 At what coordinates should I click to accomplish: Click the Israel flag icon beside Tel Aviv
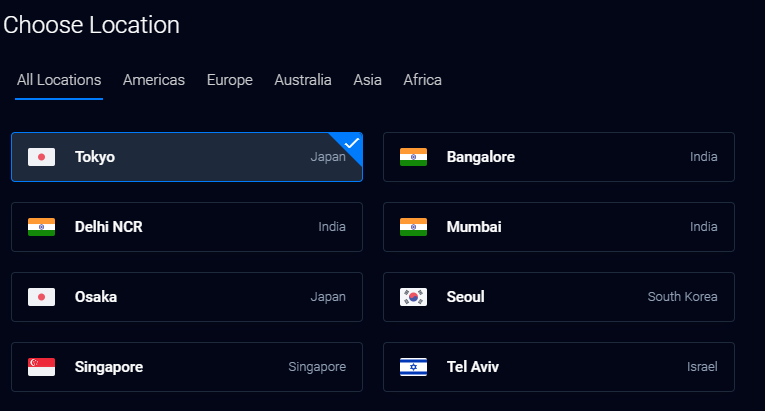coord(413,367)
